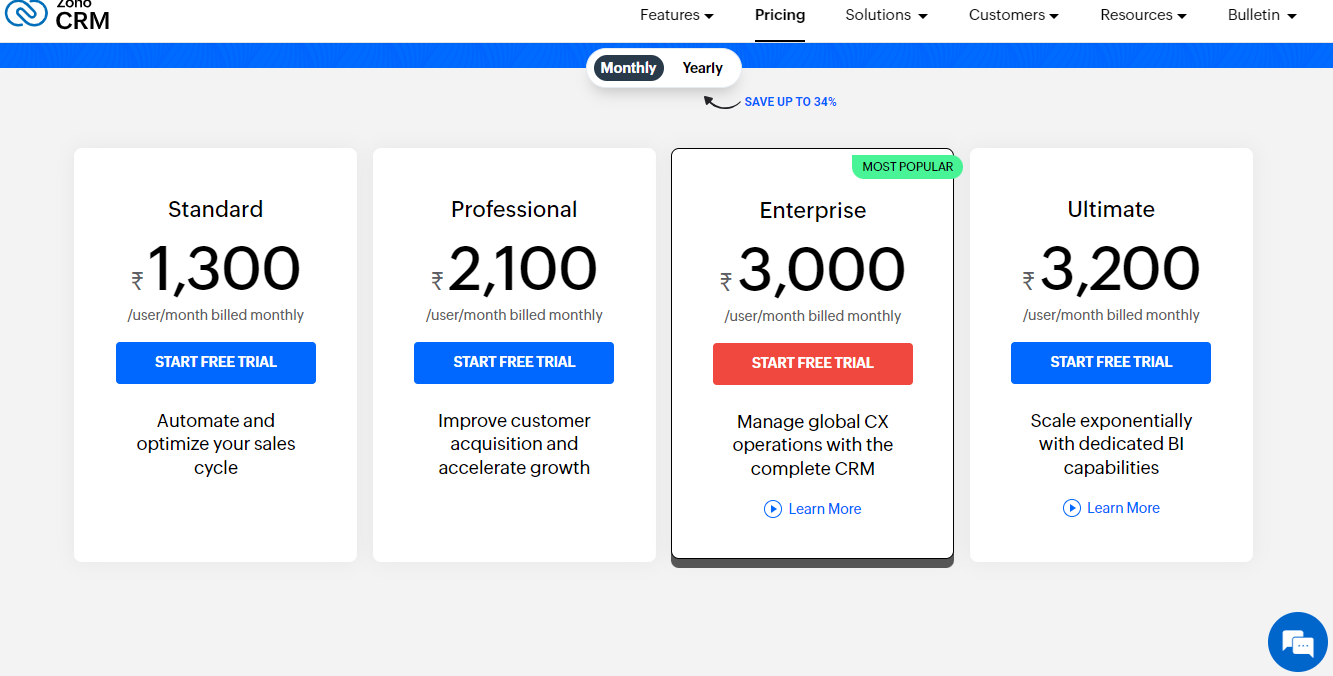
Task: Click the MOST POPULAR badge
Action: [907, 166]
